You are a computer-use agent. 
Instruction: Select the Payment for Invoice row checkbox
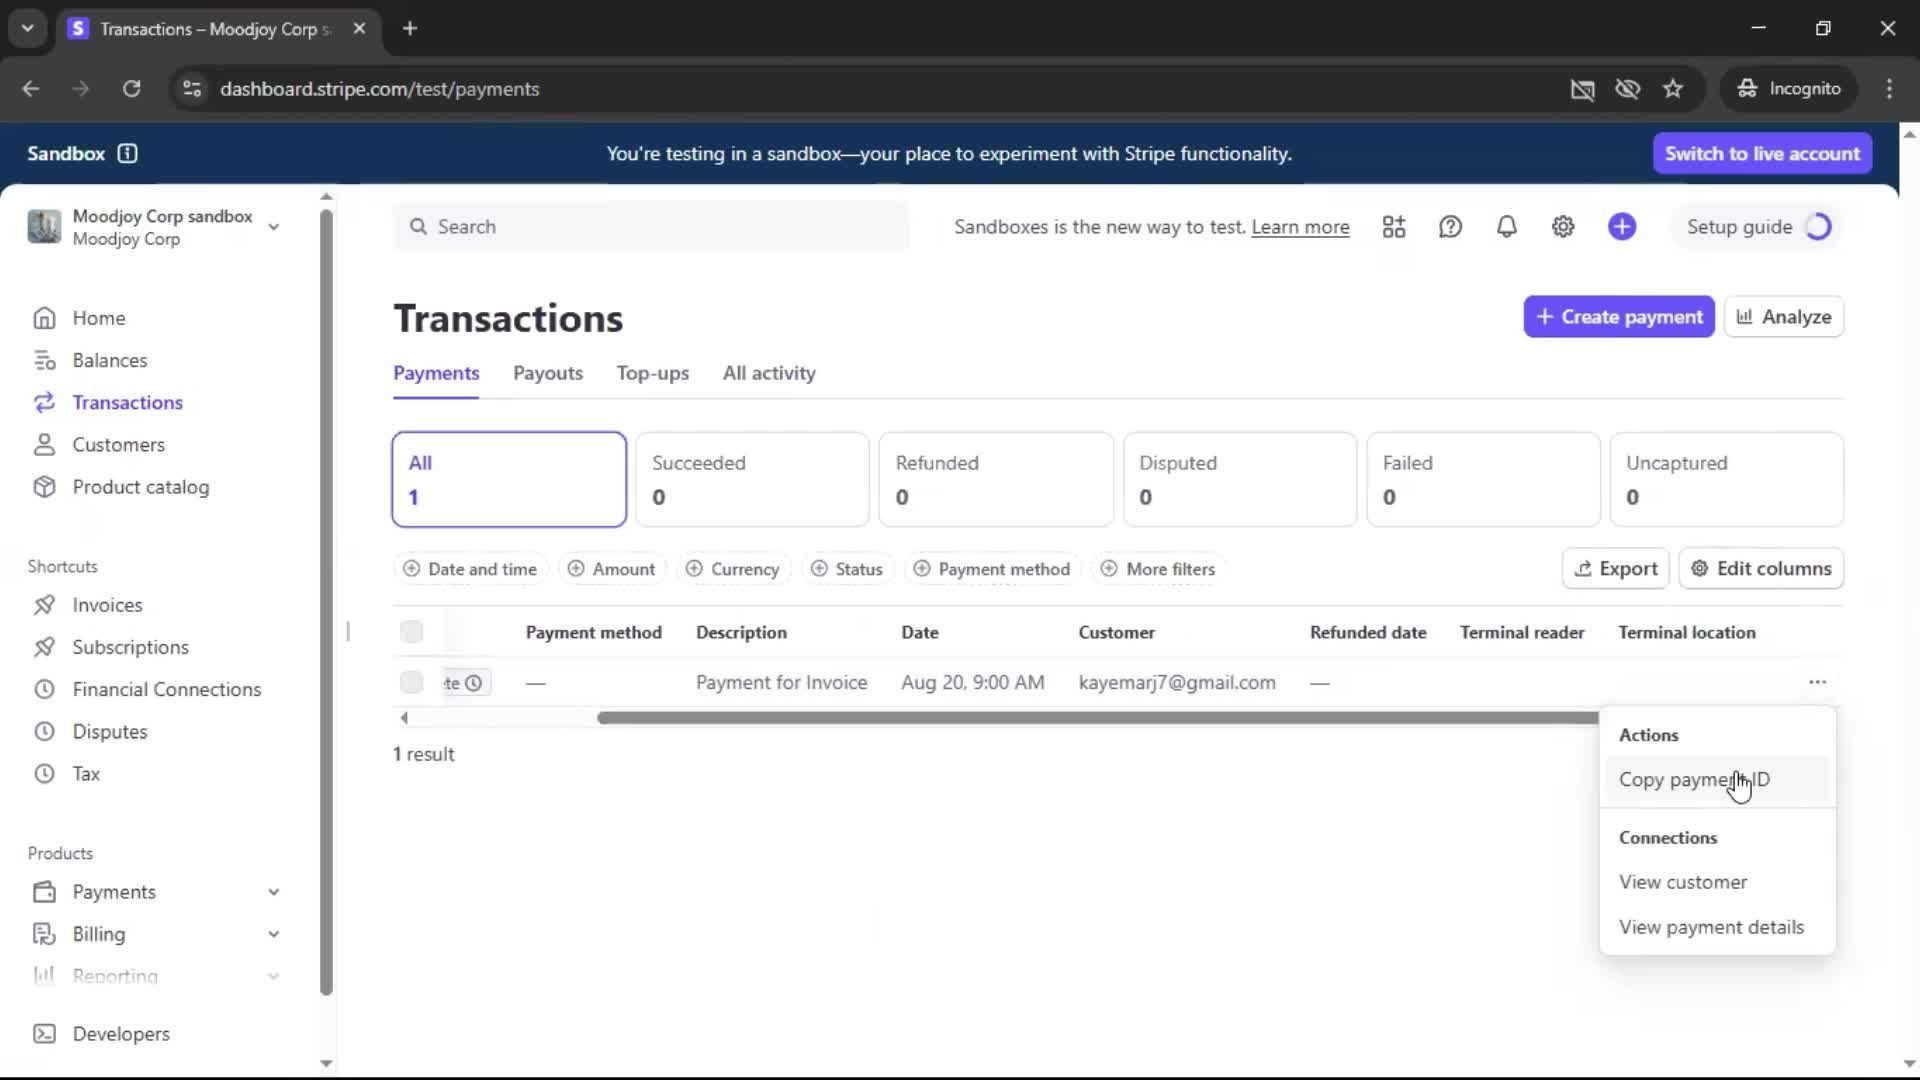[411, 682]
